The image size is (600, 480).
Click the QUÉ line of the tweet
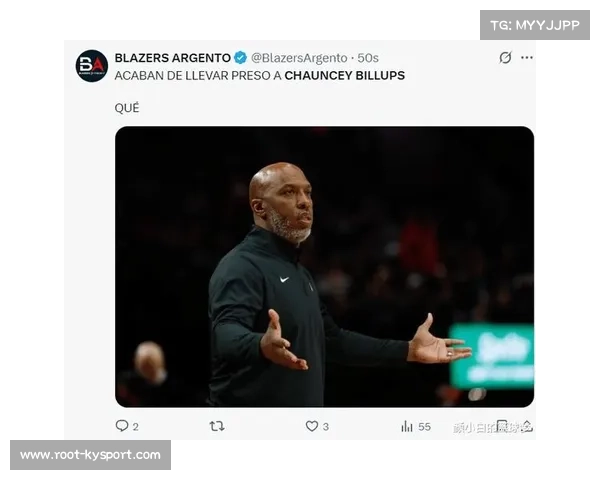click(127, 108)
